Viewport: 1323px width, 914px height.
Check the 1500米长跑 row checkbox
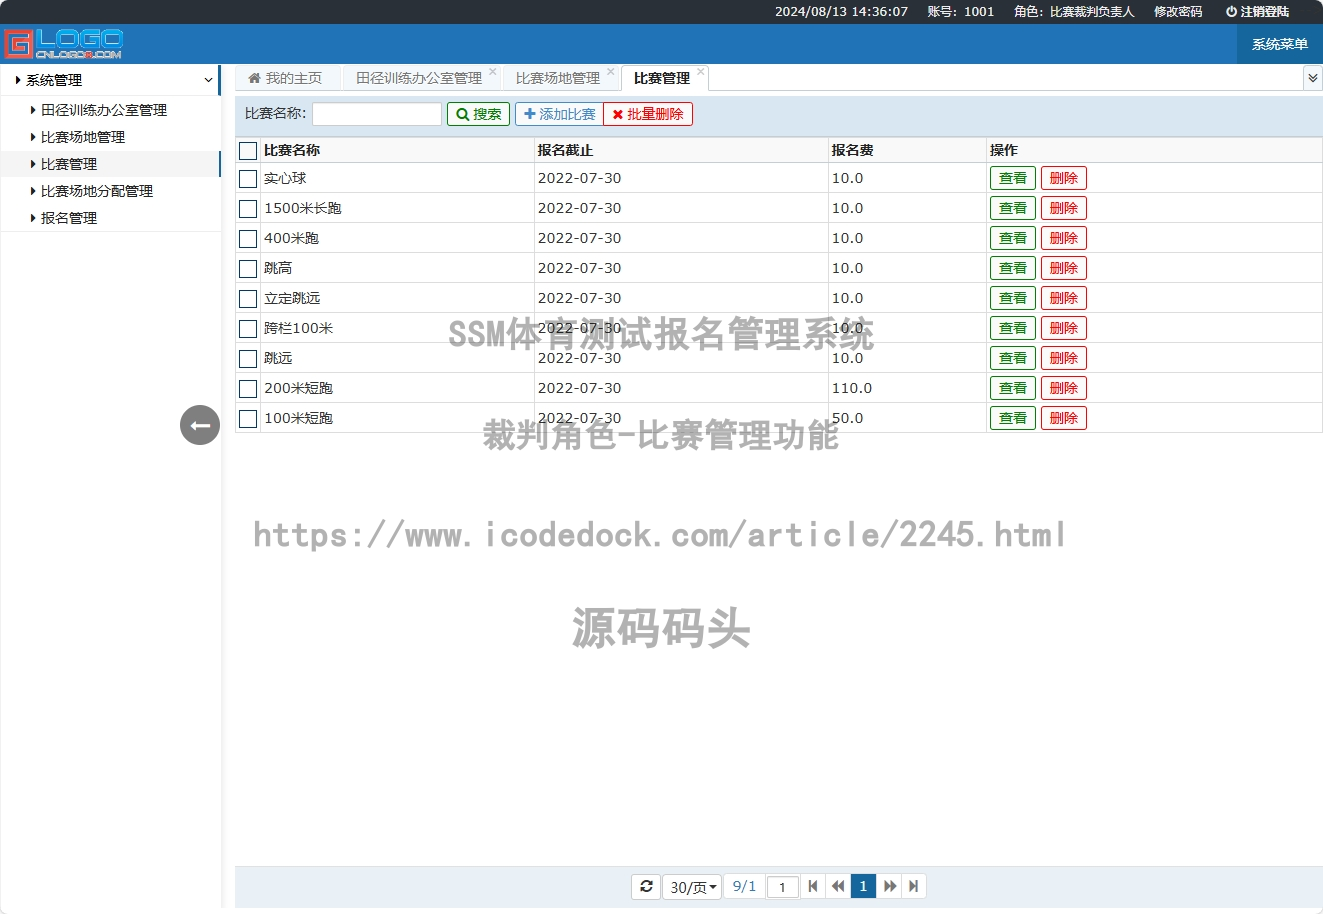tap(248, 209)
